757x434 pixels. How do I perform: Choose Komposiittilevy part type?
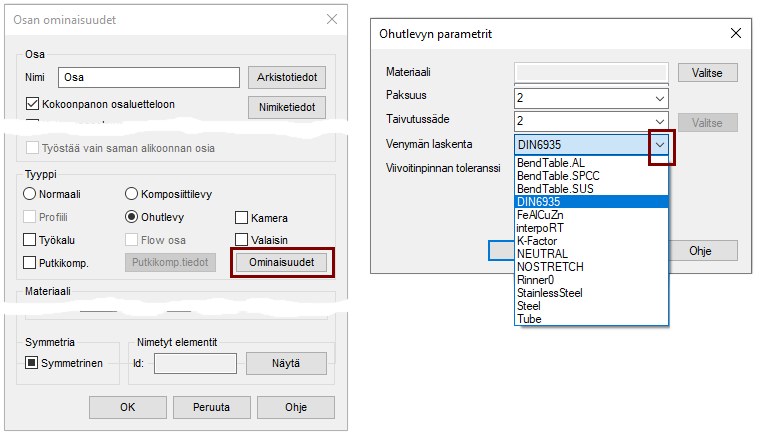click(132, 194)
